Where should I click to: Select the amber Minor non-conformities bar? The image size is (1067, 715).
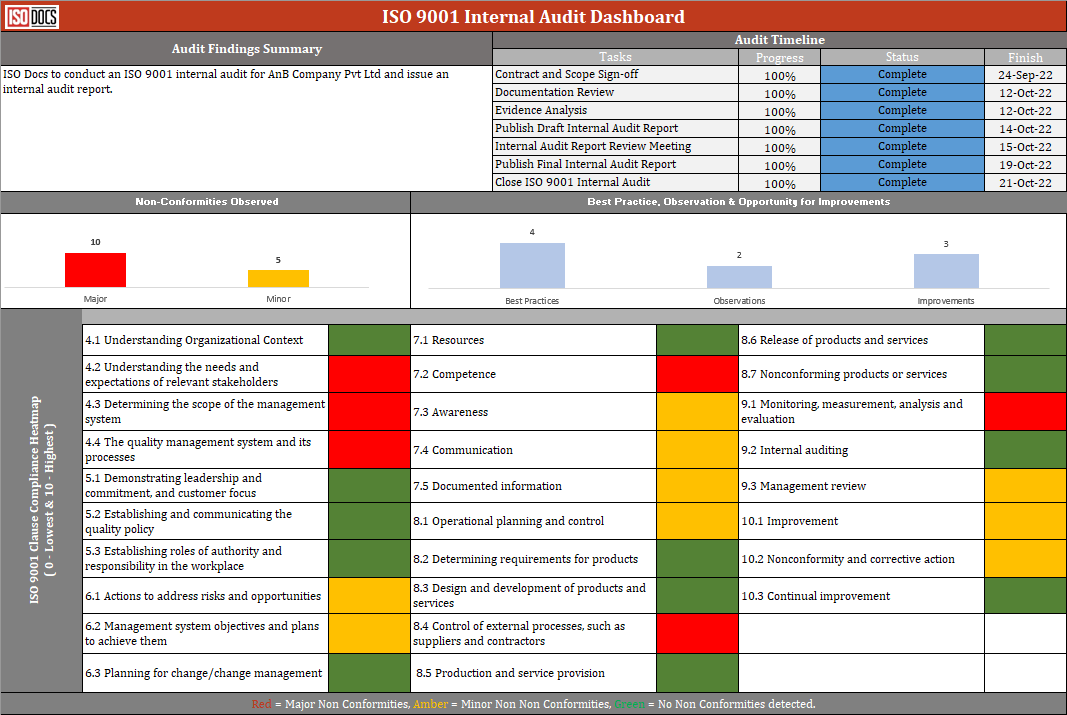[278, 278]
